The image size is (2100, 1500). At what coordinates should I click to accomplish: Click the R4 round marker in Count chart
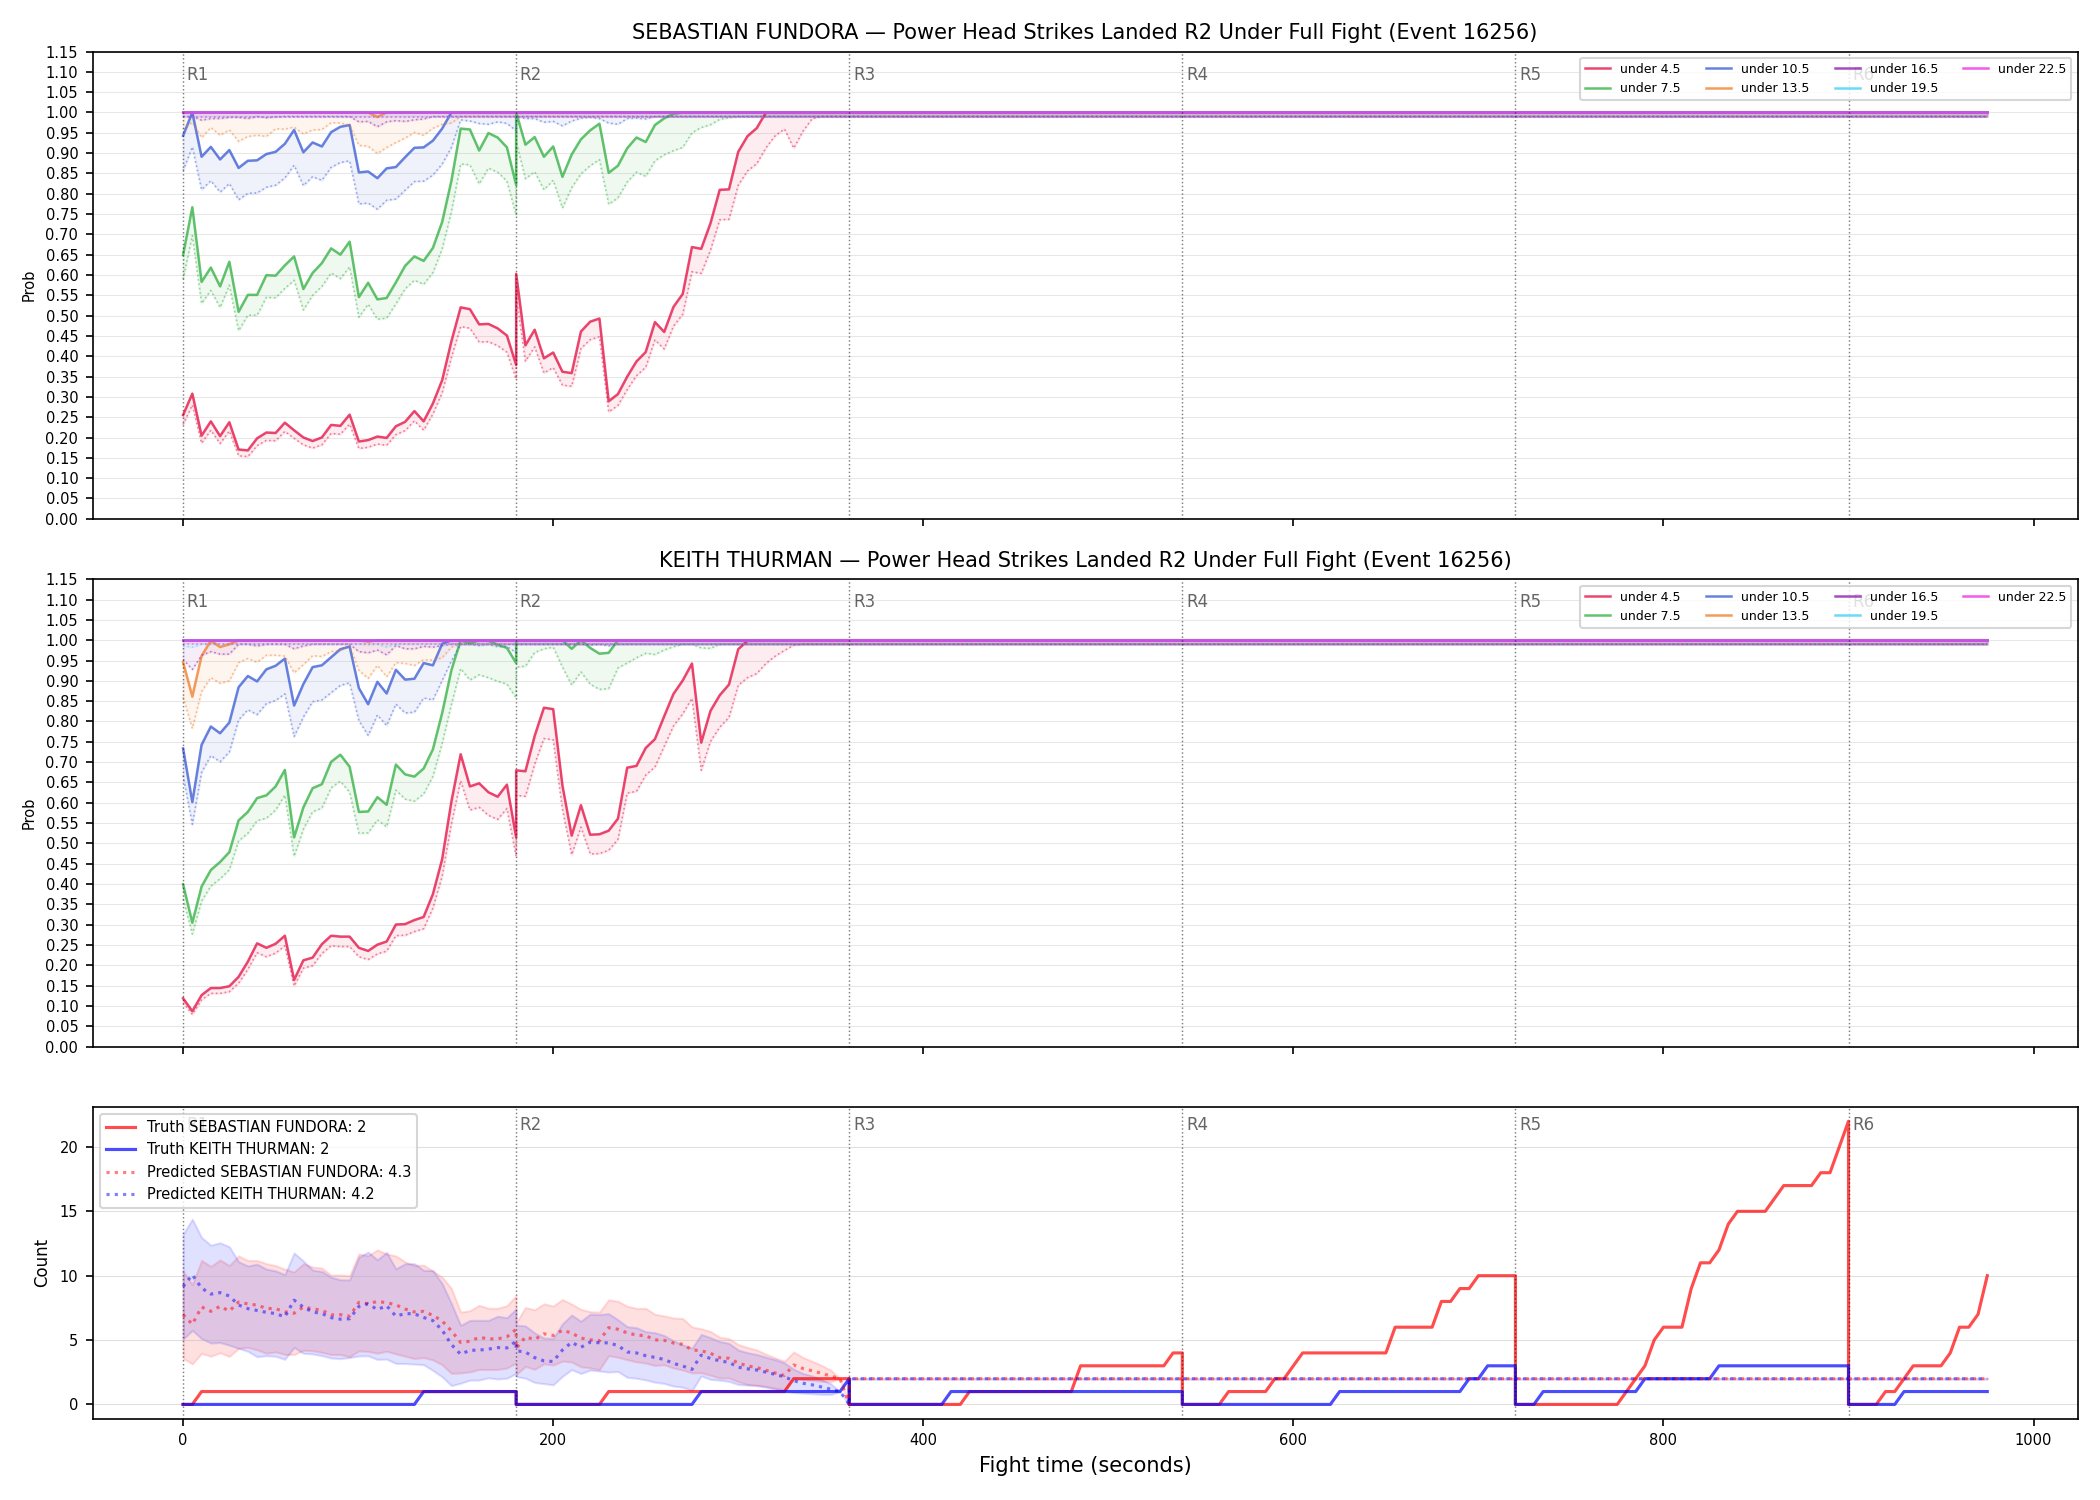click(x=1197, y=1124)
